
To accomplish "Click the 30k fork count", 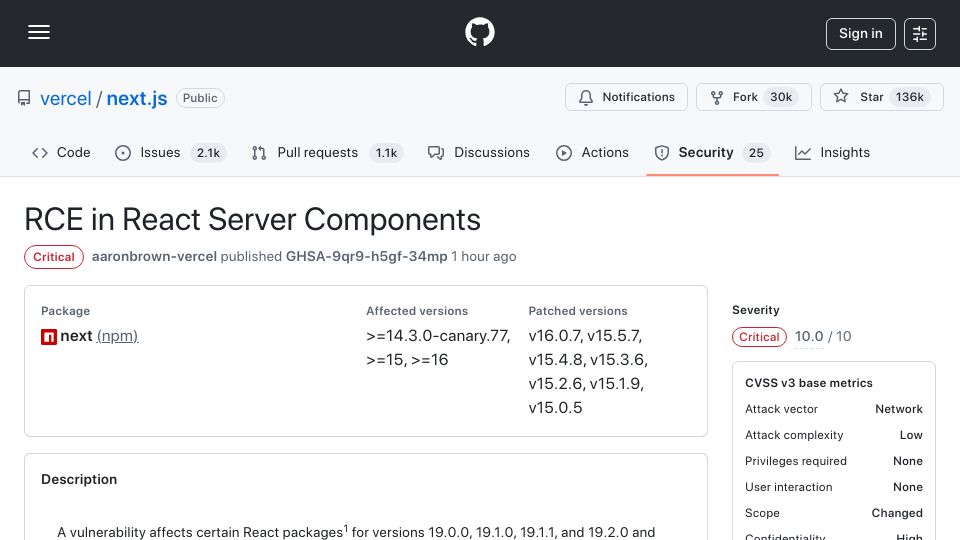I will (781, 97).
